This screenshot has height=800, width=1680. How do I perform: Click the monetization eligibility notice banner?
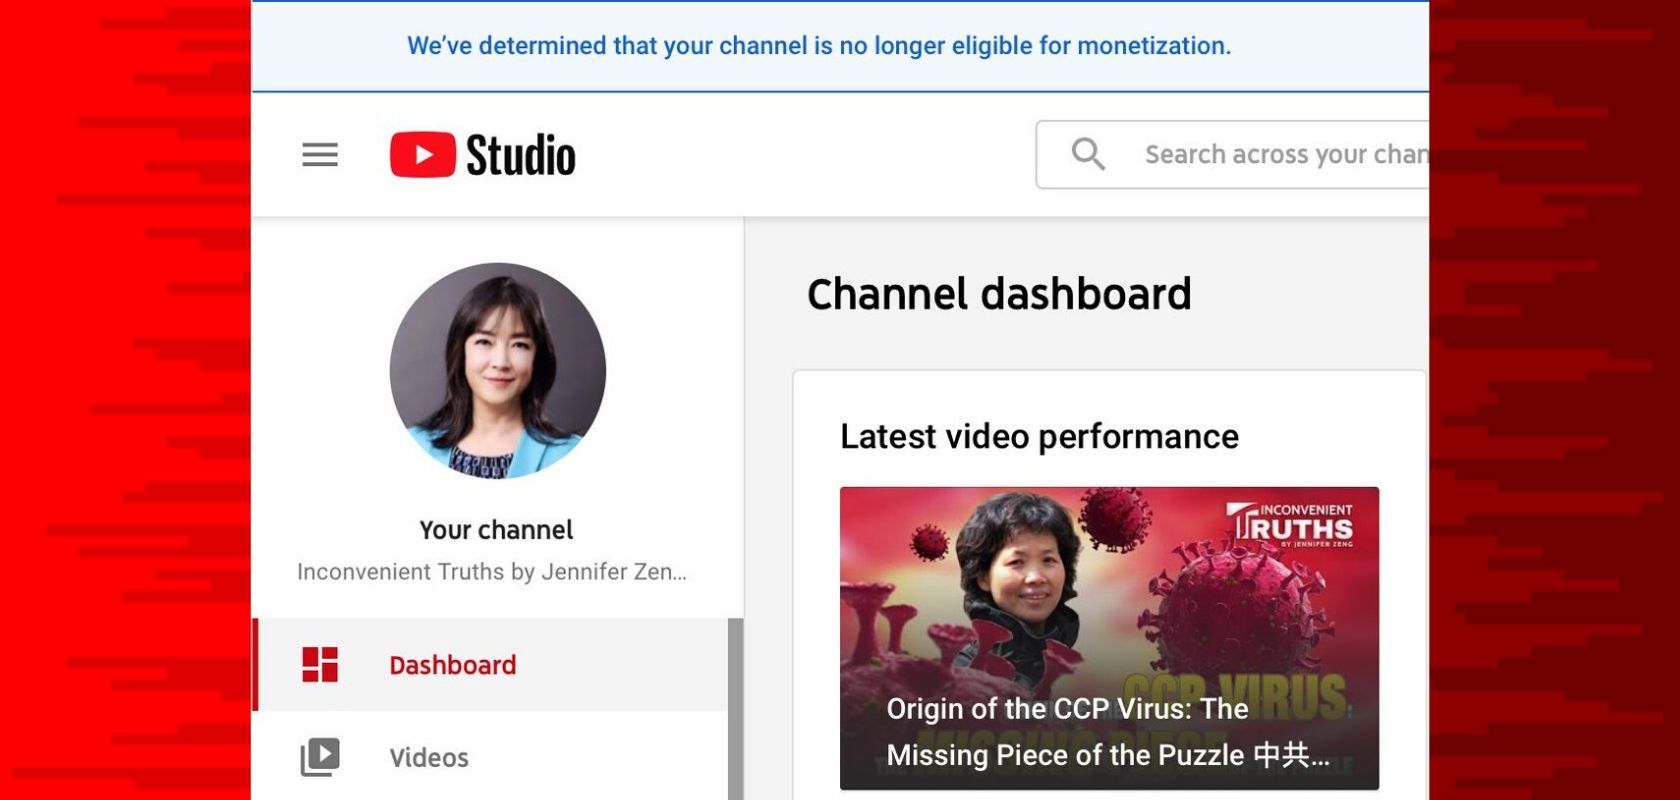point(840,46)
